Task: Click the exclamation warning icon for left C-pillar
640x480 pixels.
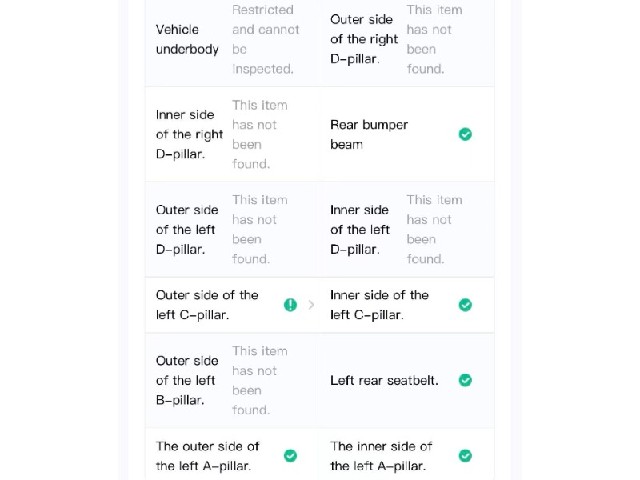Action: click(290, 304)
